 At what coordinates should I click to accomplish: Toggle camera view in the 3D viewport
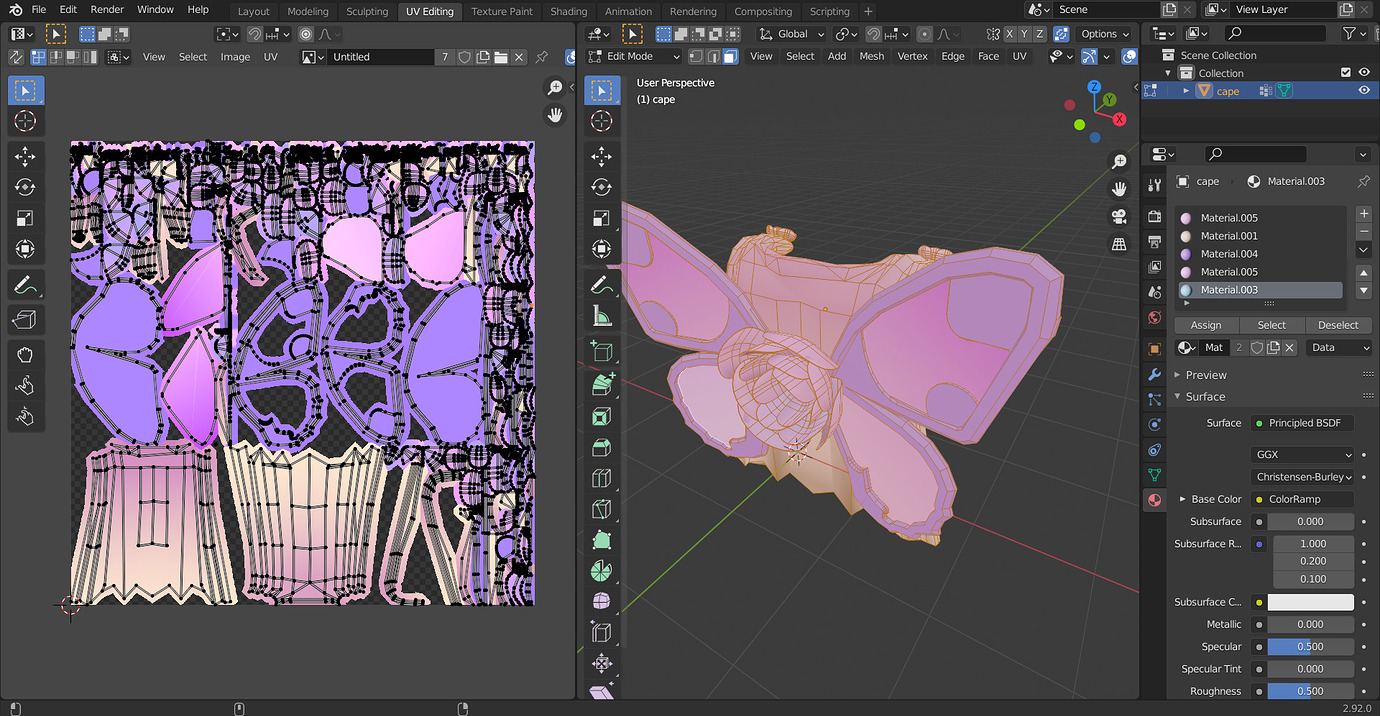point(1120,216)
